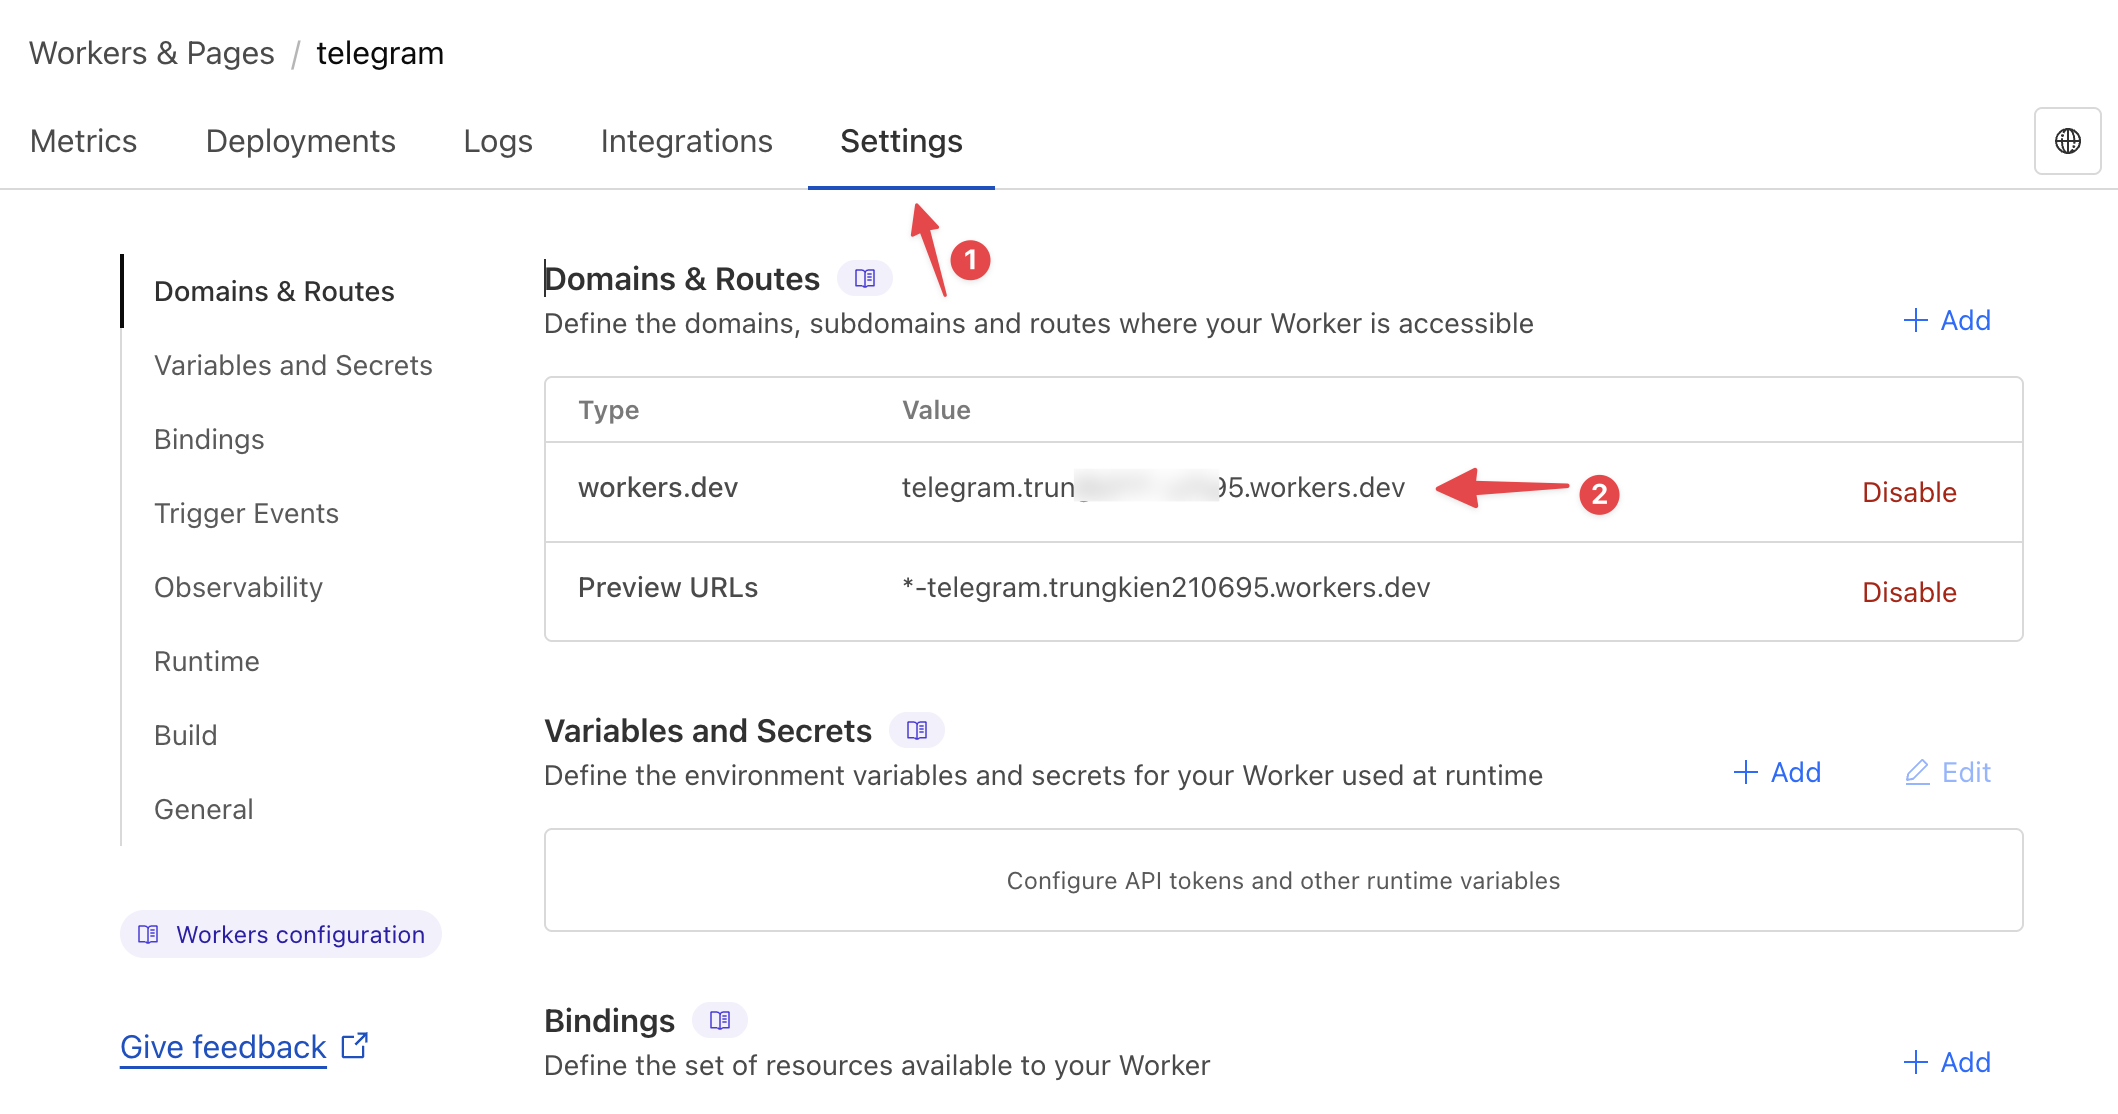This screenshot has height=1114, width=2118.
Task: Click Value column header
Action: point(936,410)
